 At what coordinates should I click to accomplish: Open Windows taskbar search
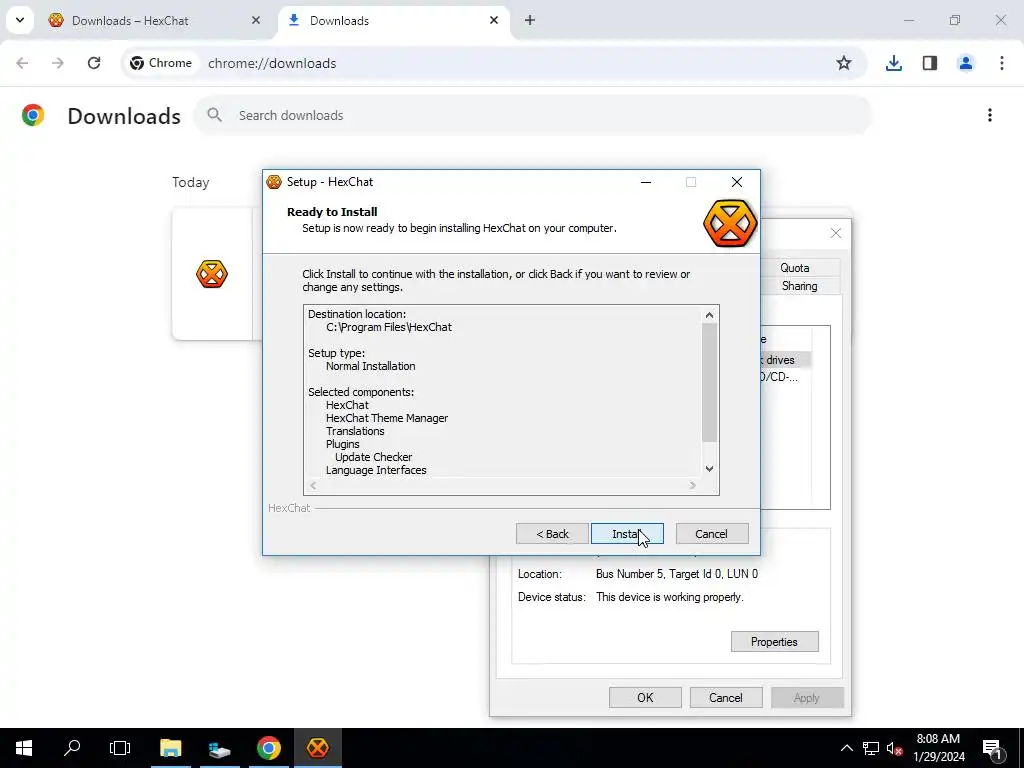[x=72, y=748]
